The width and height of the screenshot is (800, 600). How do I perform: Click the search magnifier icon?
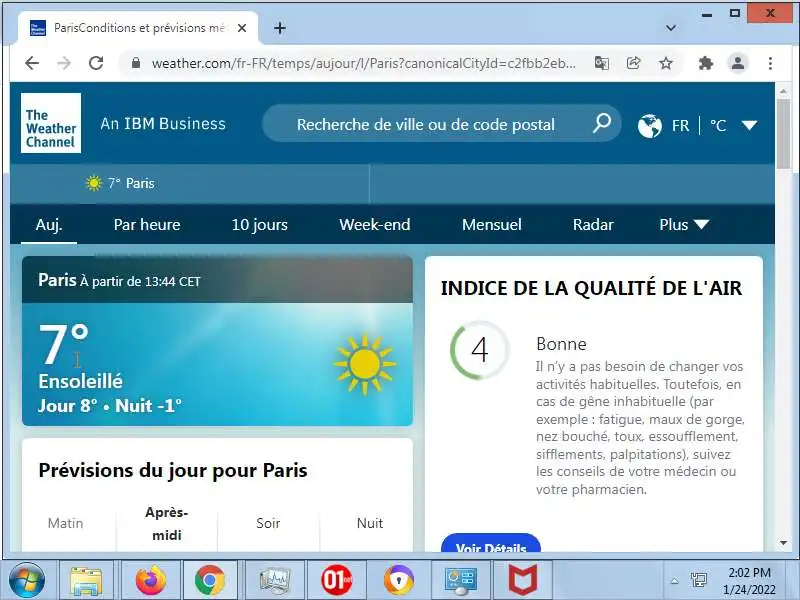coord(602,123)
